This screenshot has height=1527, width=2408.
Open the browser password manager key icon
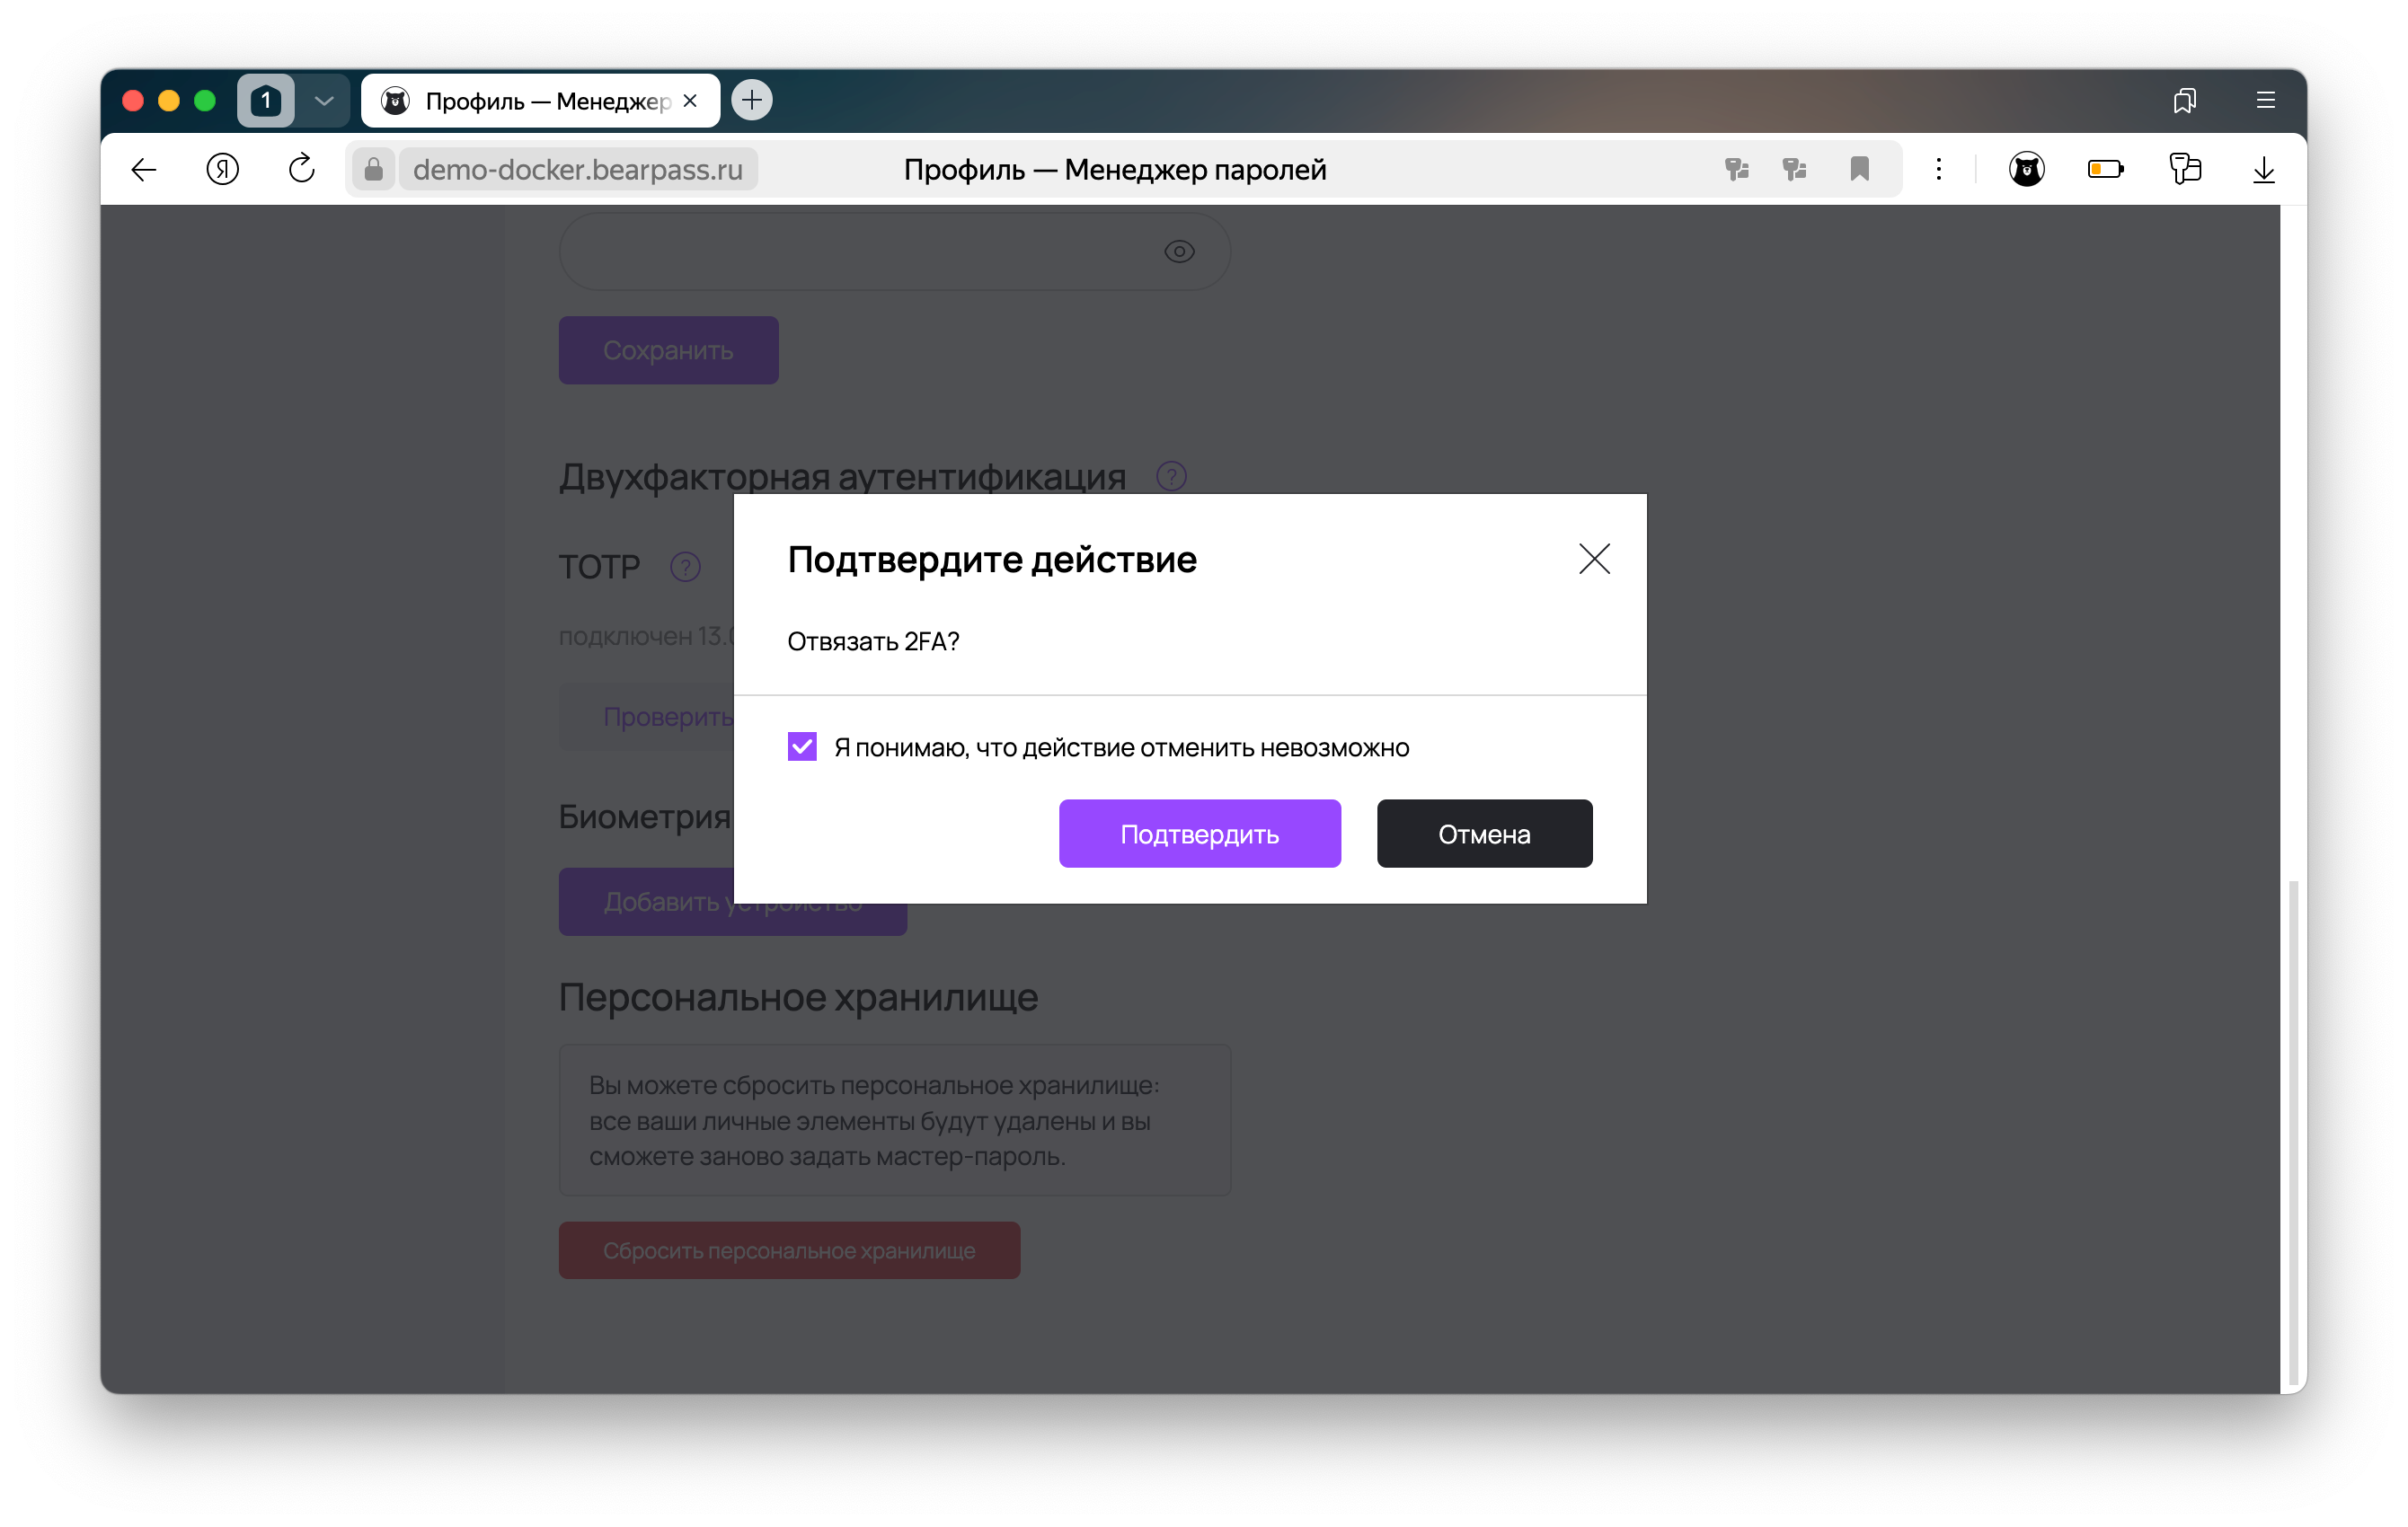point(2186,169)
